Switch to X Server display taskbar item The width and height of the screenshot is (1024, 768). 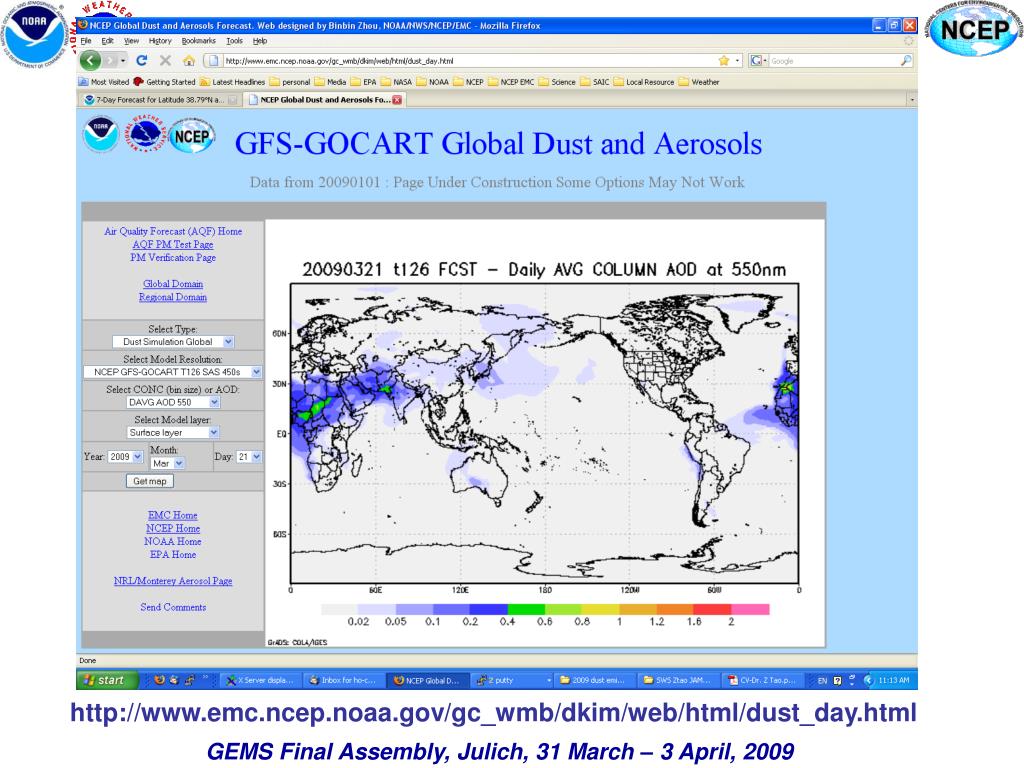click(x=260, y=680)
